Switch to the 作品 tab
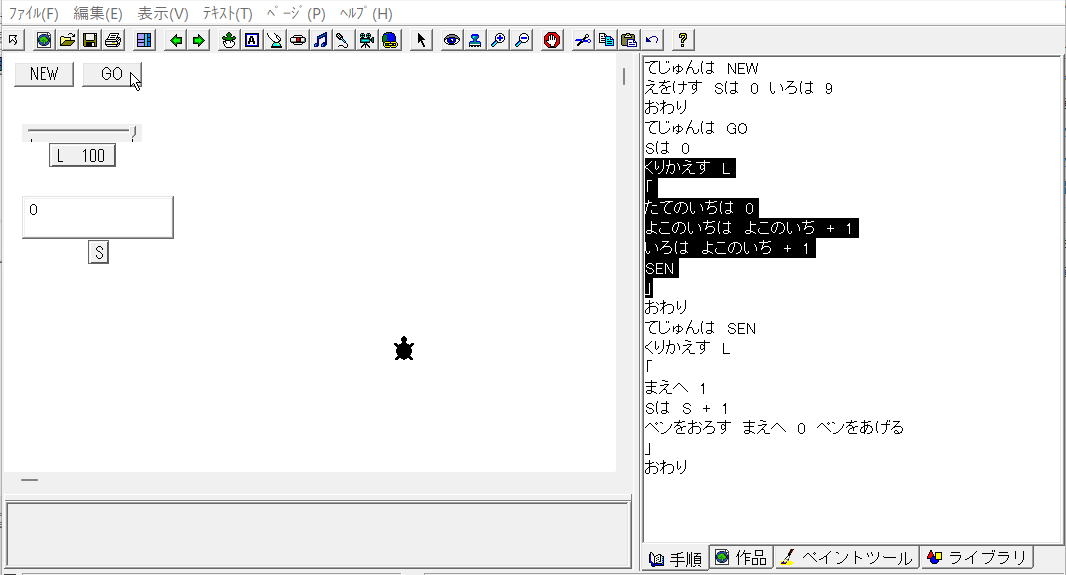This screenshot has width=1066, height=575. tap(741, 557)
